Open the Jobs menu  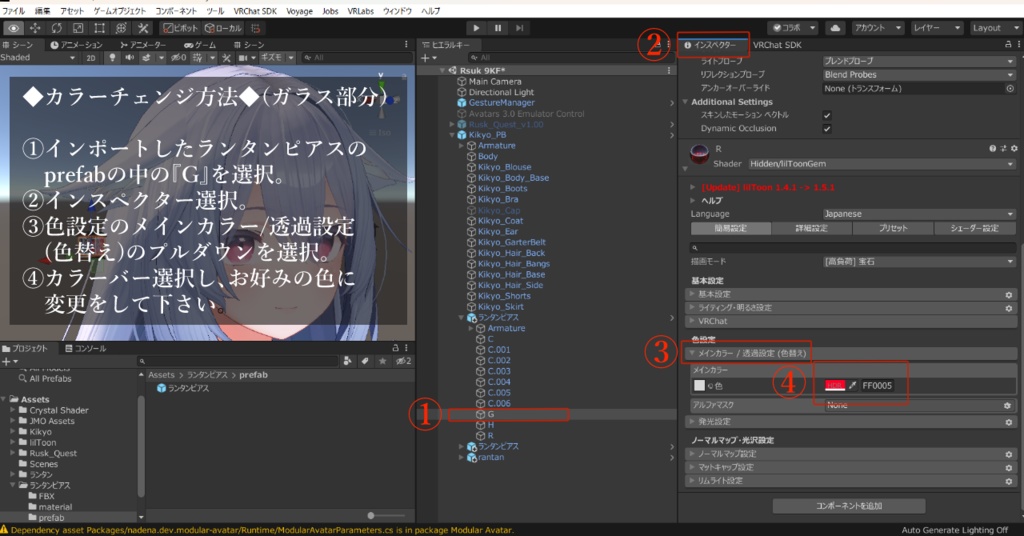(x=330, y=11)
